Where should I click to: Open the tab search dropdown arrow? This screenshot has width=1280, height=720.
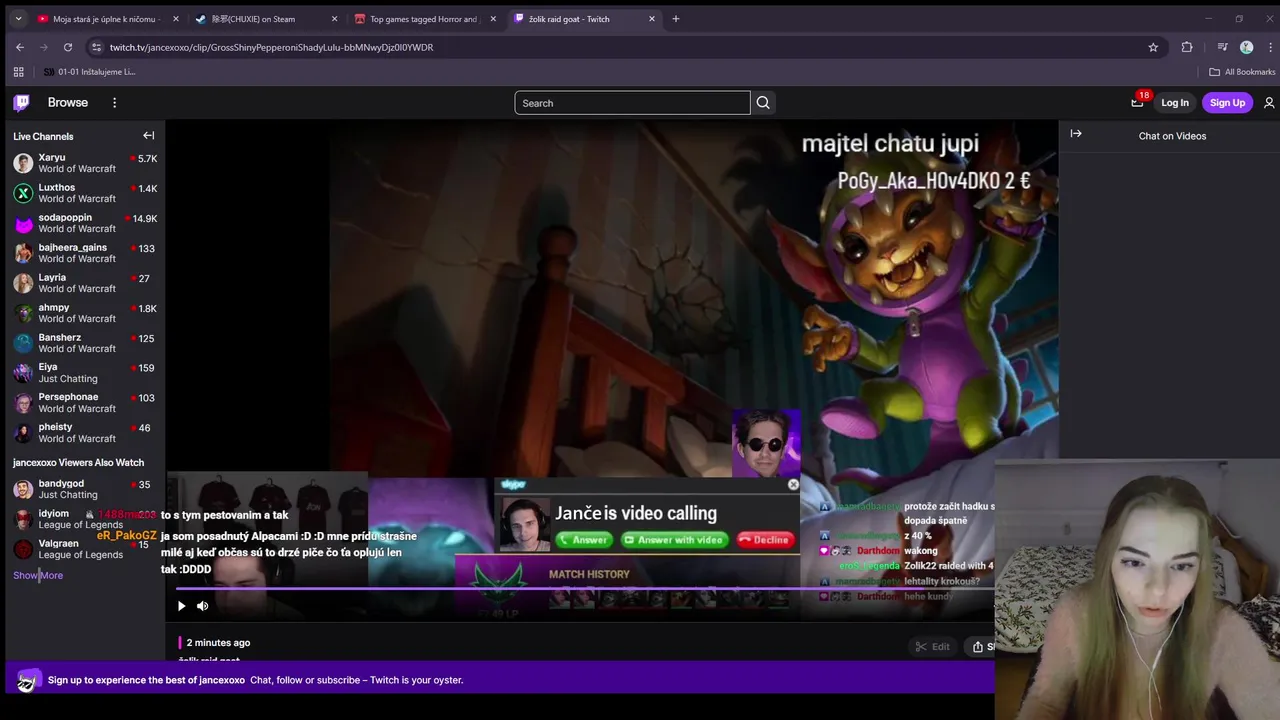pyautogui.click(x=18, y=19)
